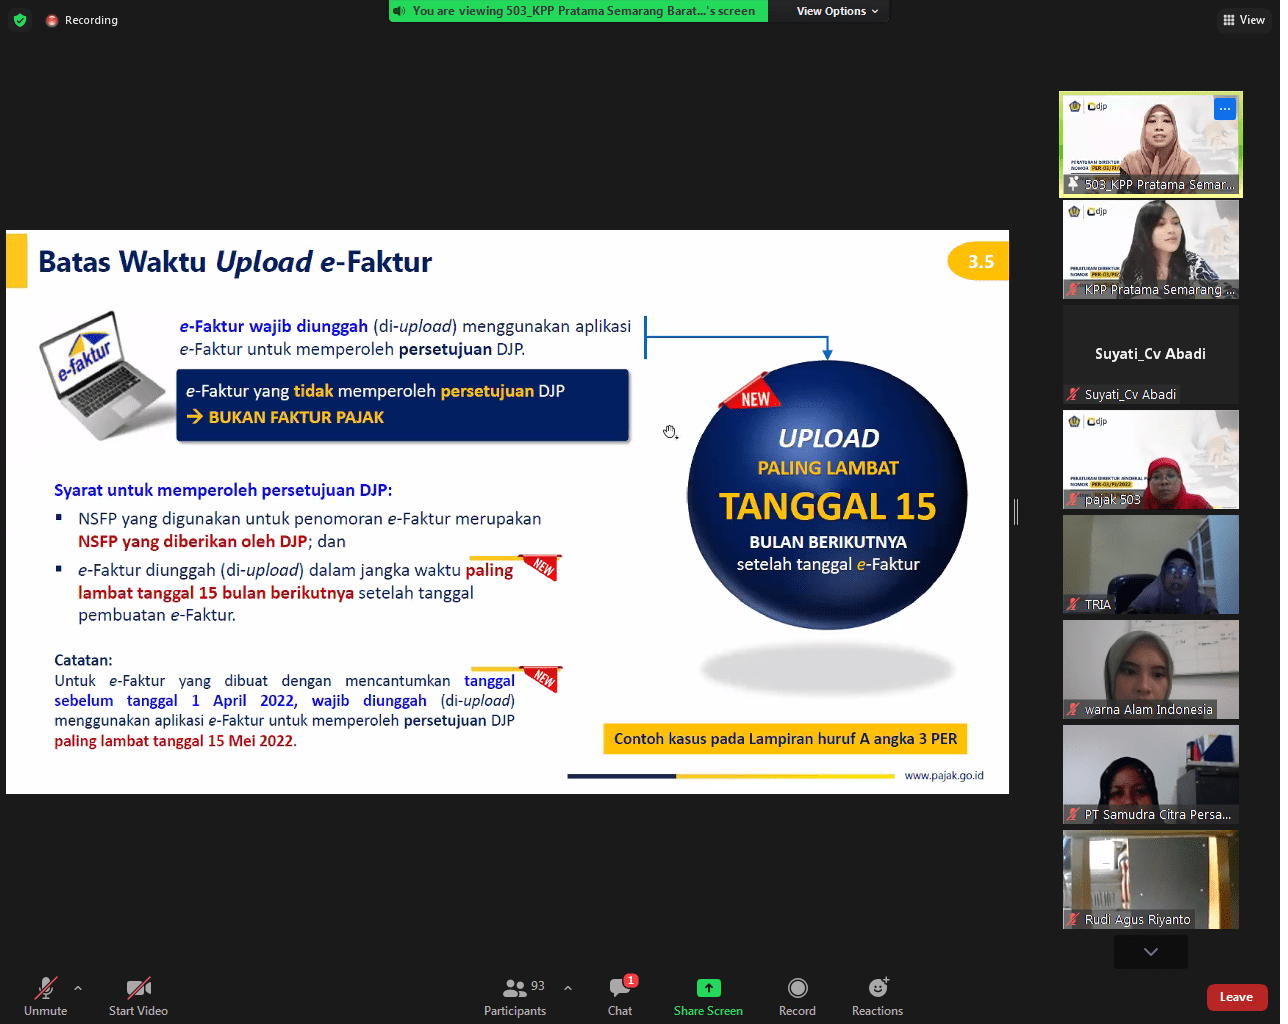1288x1024 pixels.
Task: Select the TRIA participant video
Action: tap(1150, 564)
